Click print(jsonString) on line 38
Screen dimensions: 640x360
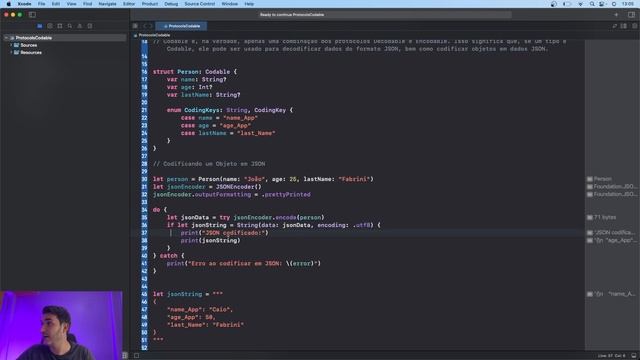[x=211, y=240]
